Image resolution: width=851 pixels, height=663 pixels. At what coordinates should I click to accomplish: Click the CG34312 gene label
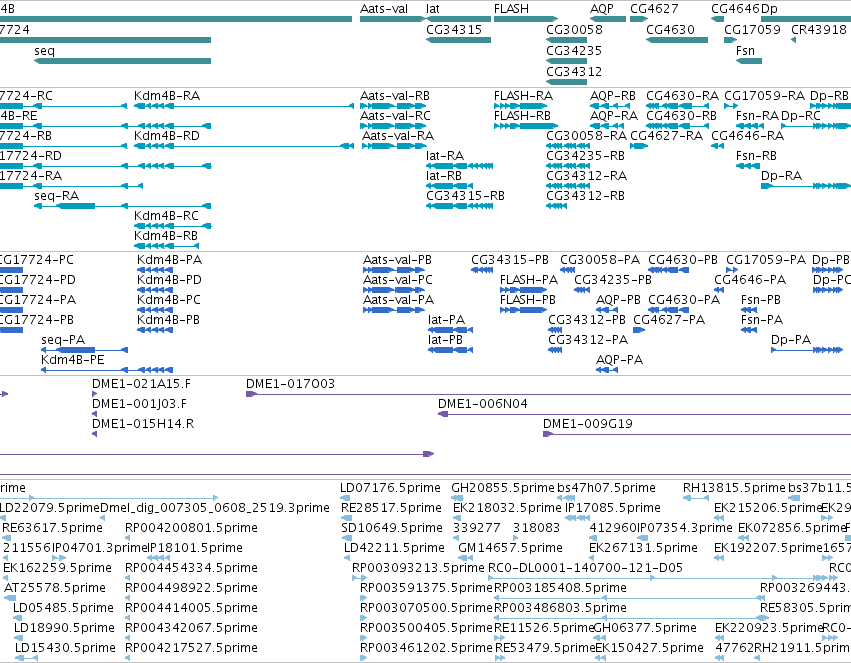point(574,72)
